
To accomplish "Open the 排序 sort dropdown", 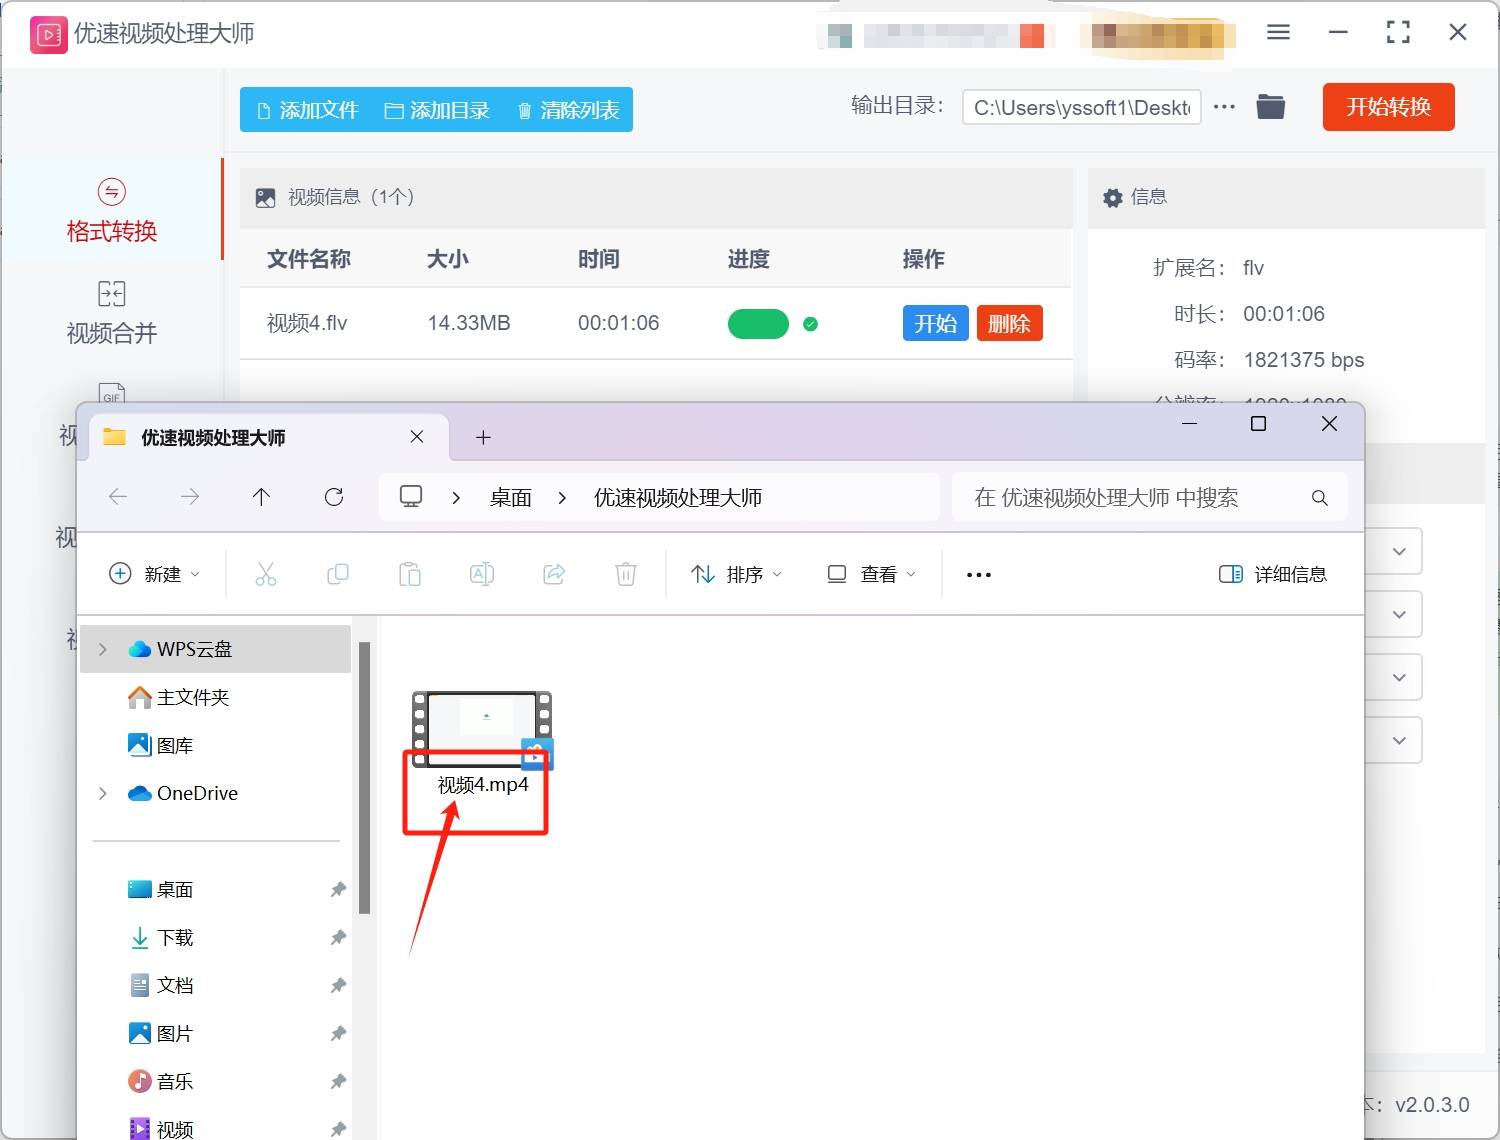I will coord(737,574).
